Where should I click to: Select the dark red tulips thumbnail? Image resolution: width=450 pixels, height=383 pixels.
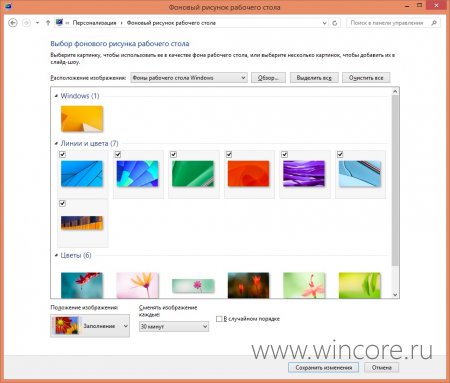pyautogui.click(x=249, y=285)
